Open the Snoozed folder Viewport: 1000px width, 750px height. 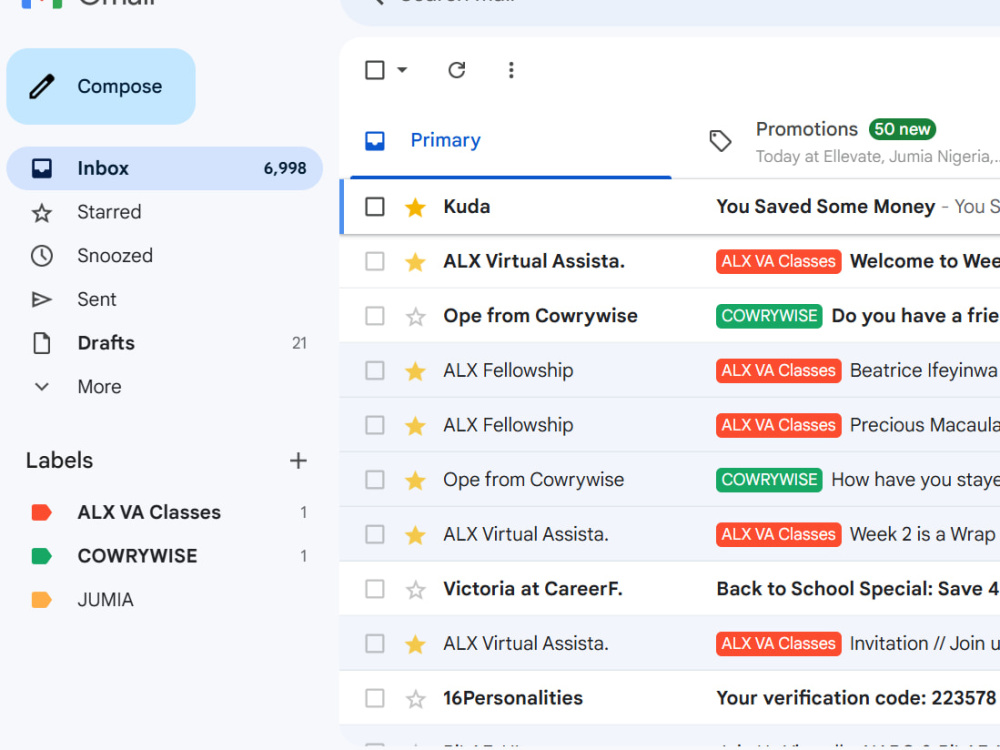[x=165, y=256]
